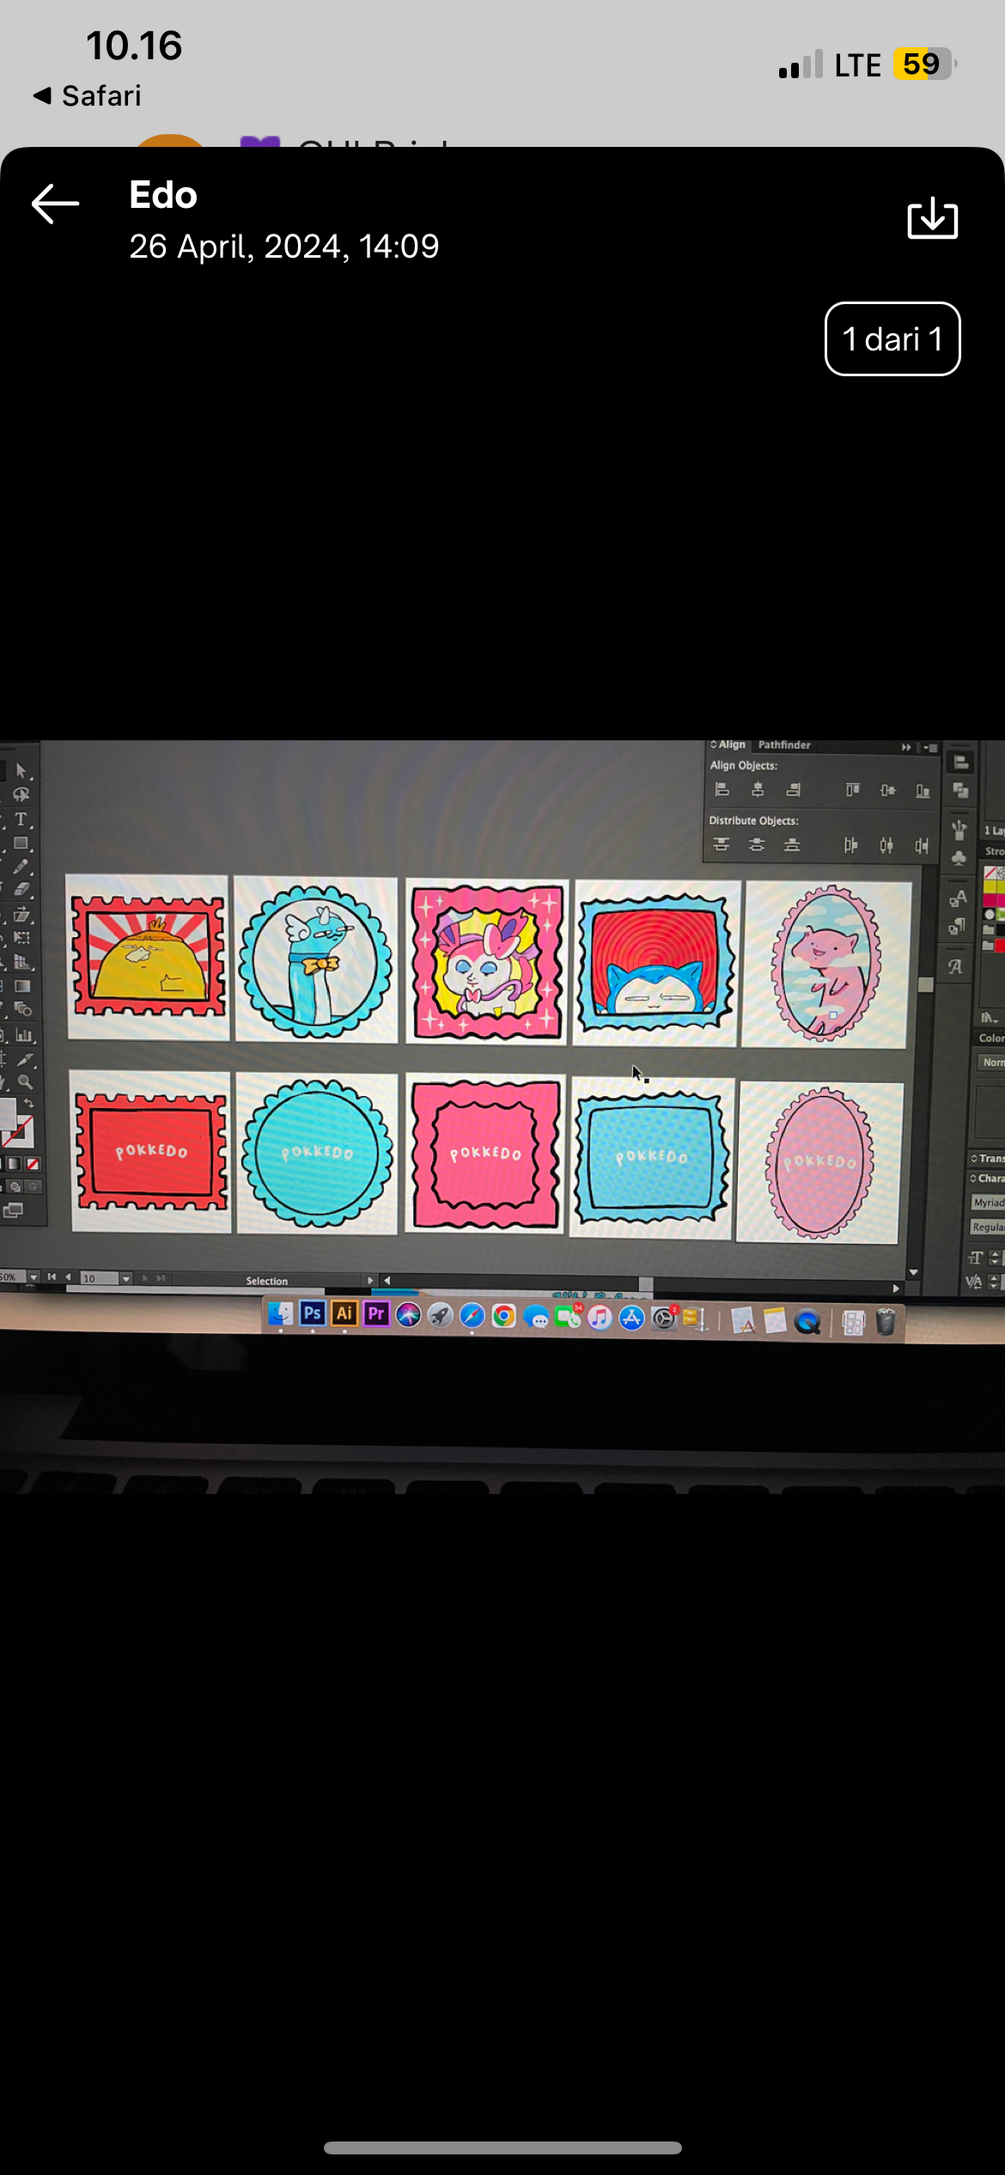1005x2175 pixels.
Task: Open the Character Styles panel icon
Action: coord(957,898)
